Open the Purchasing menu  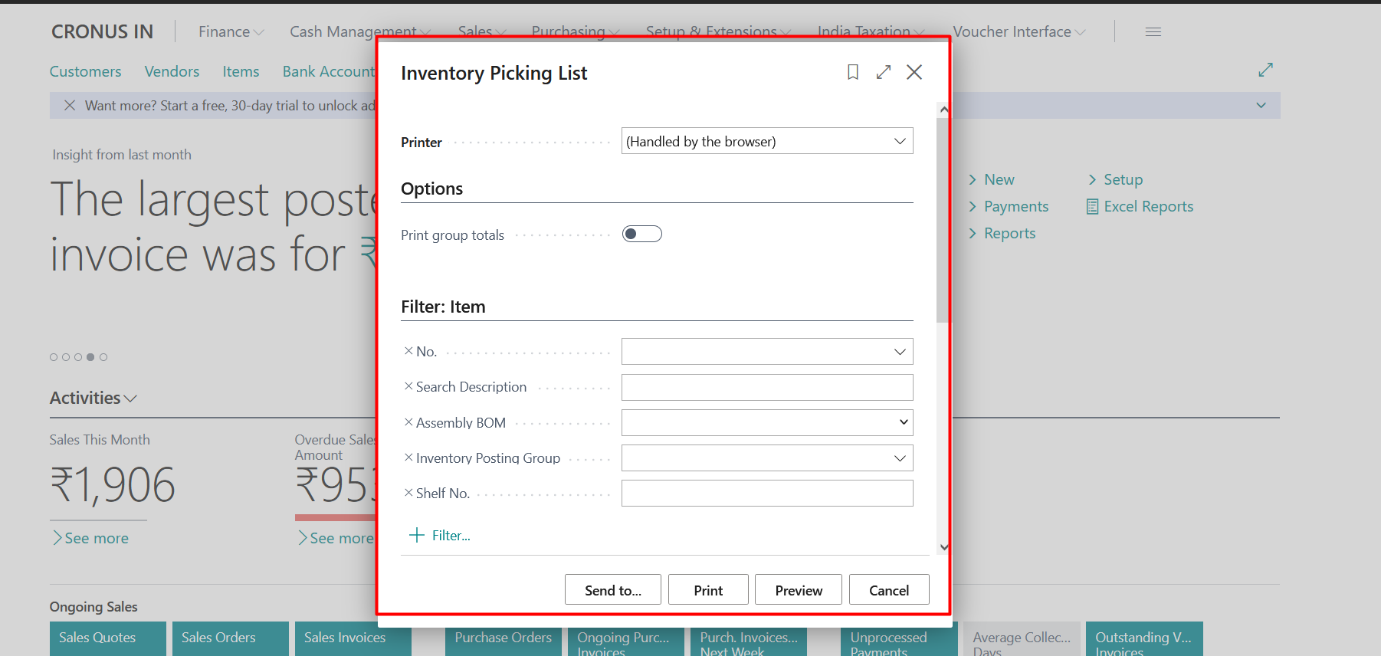[568, 31]
